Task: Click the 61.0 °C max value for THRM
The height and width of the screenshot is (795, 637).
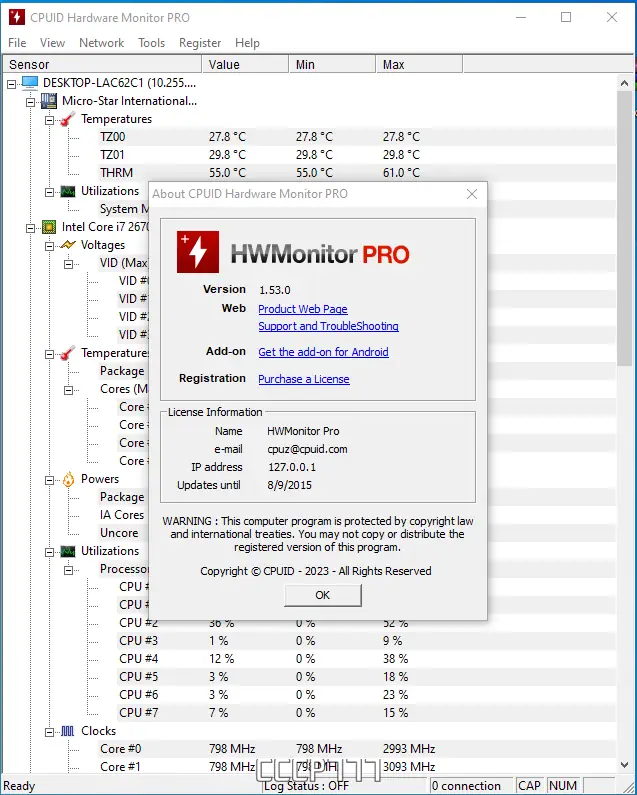Action: pyautogui.click(x=401, y=173)
